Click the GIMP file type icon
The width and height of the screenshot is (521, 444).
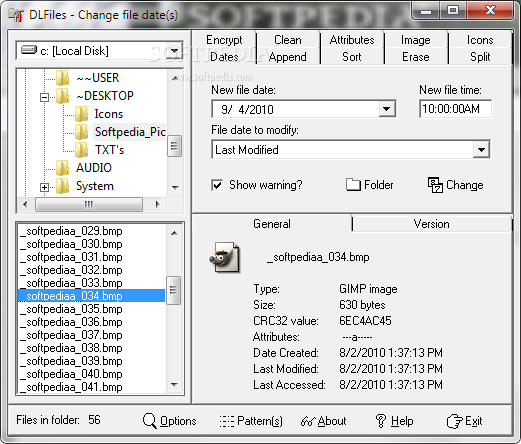point(225,257)
